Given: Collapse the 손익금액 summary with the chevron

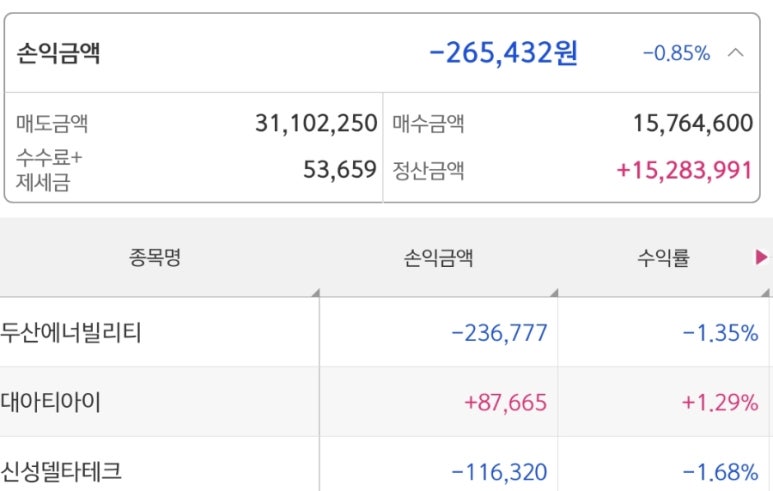Looking at the screenshot, I should point(736,53).
